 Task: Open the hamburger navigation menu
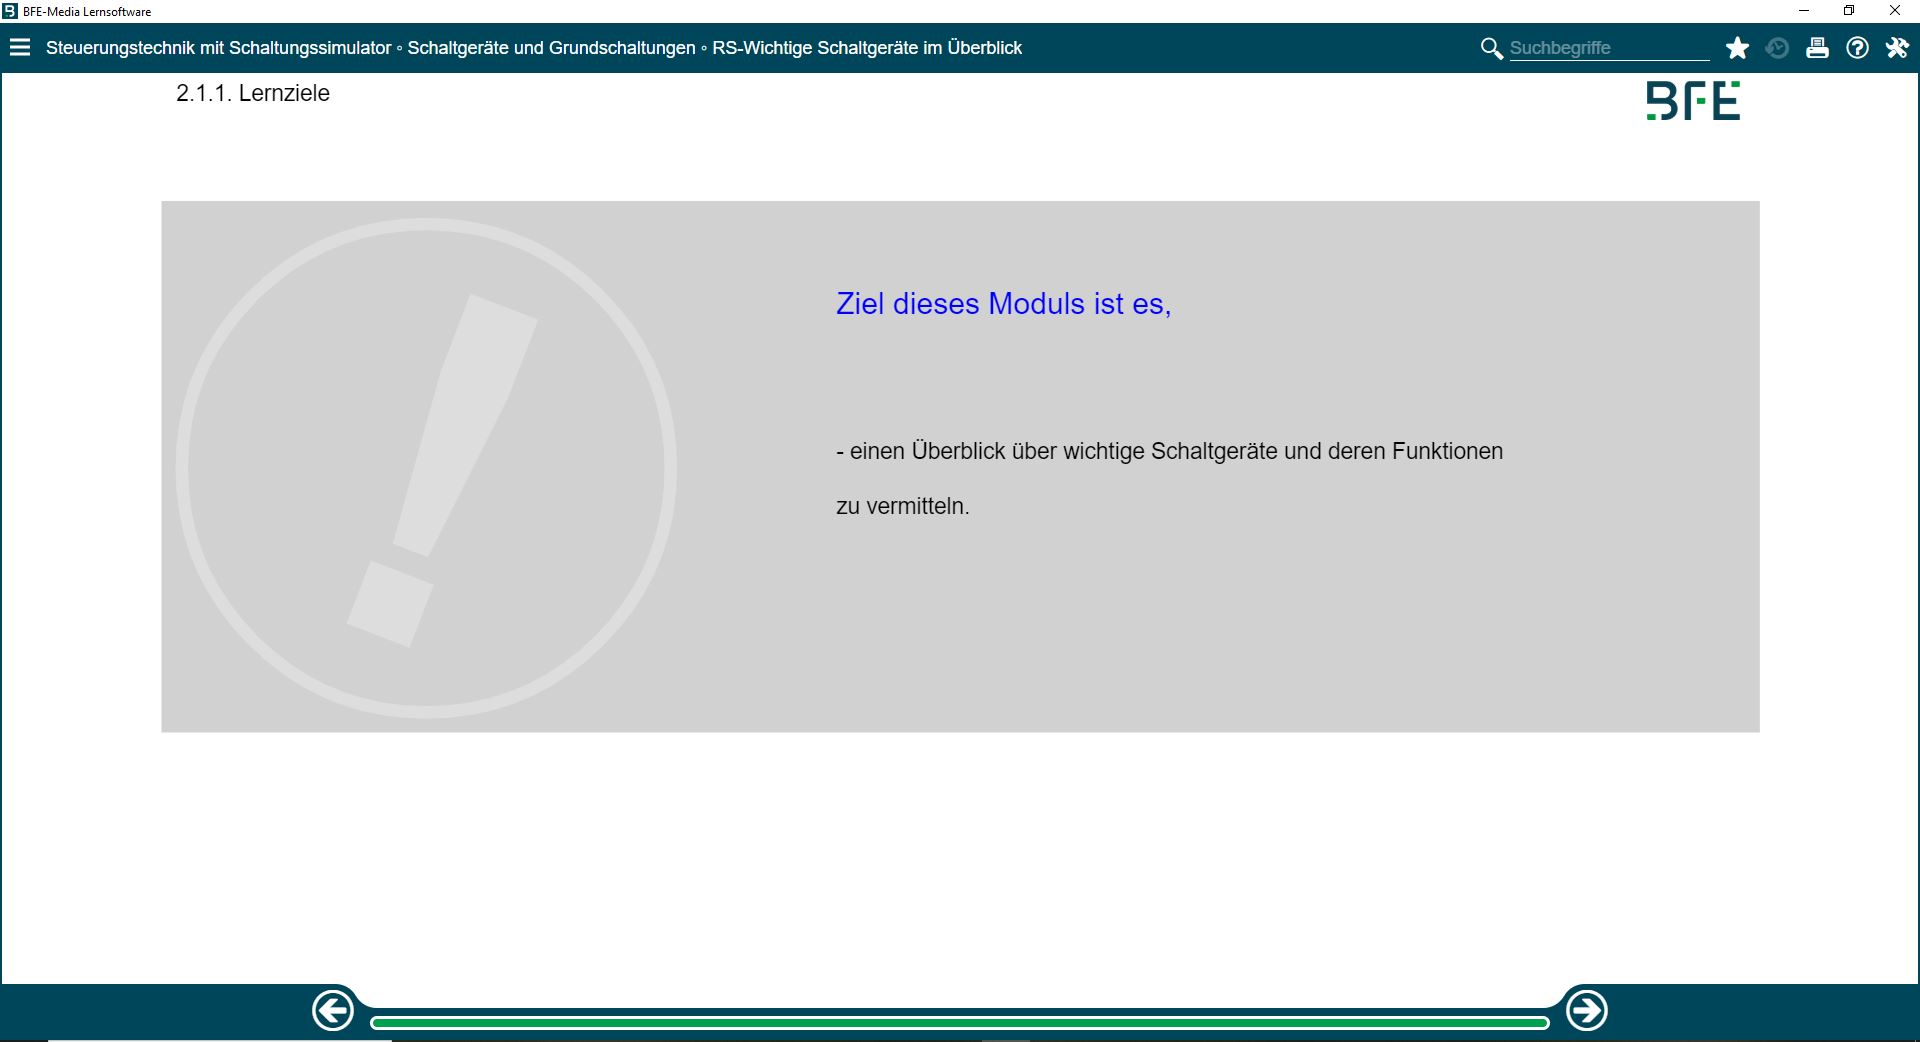20,48
